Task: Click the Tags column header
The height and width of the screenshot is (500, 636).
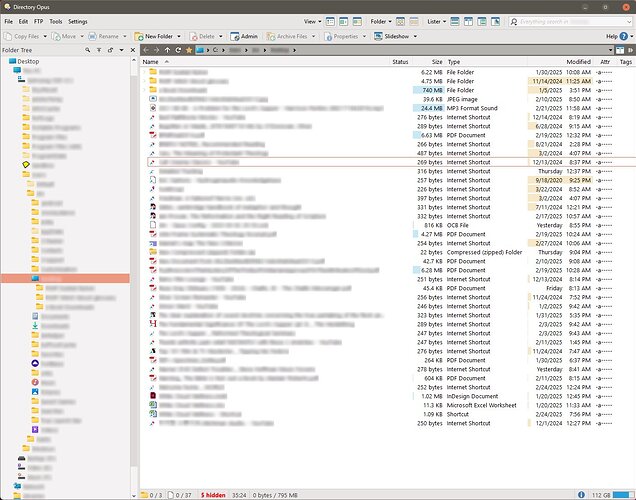Action: click(625, 62)
